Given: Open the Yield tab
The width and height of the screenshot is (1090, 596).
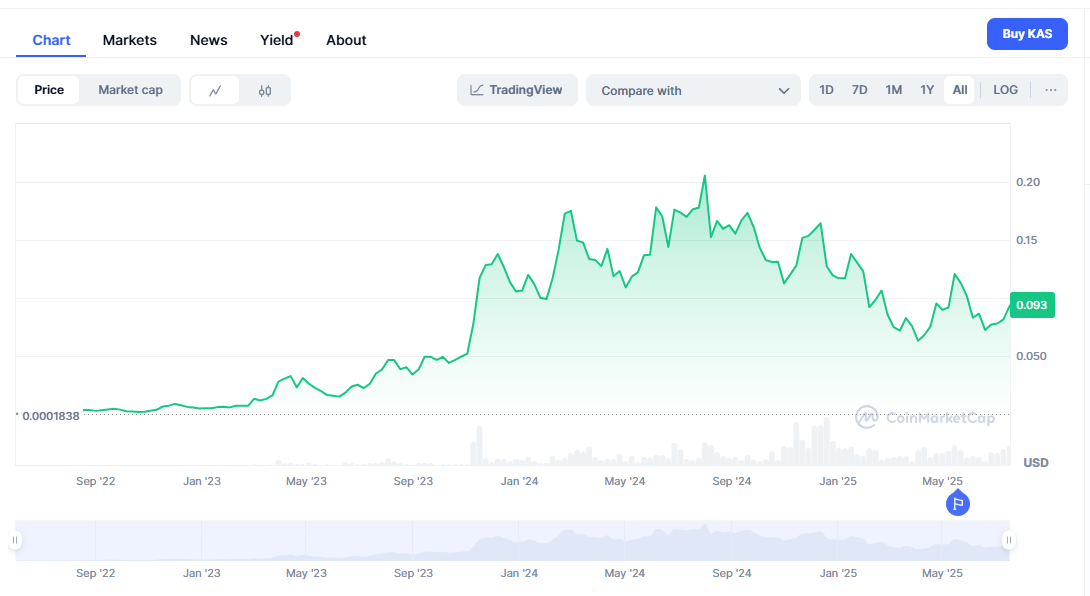Looking at the screenshot, I should pyautogui.click(x=277, y=40).
